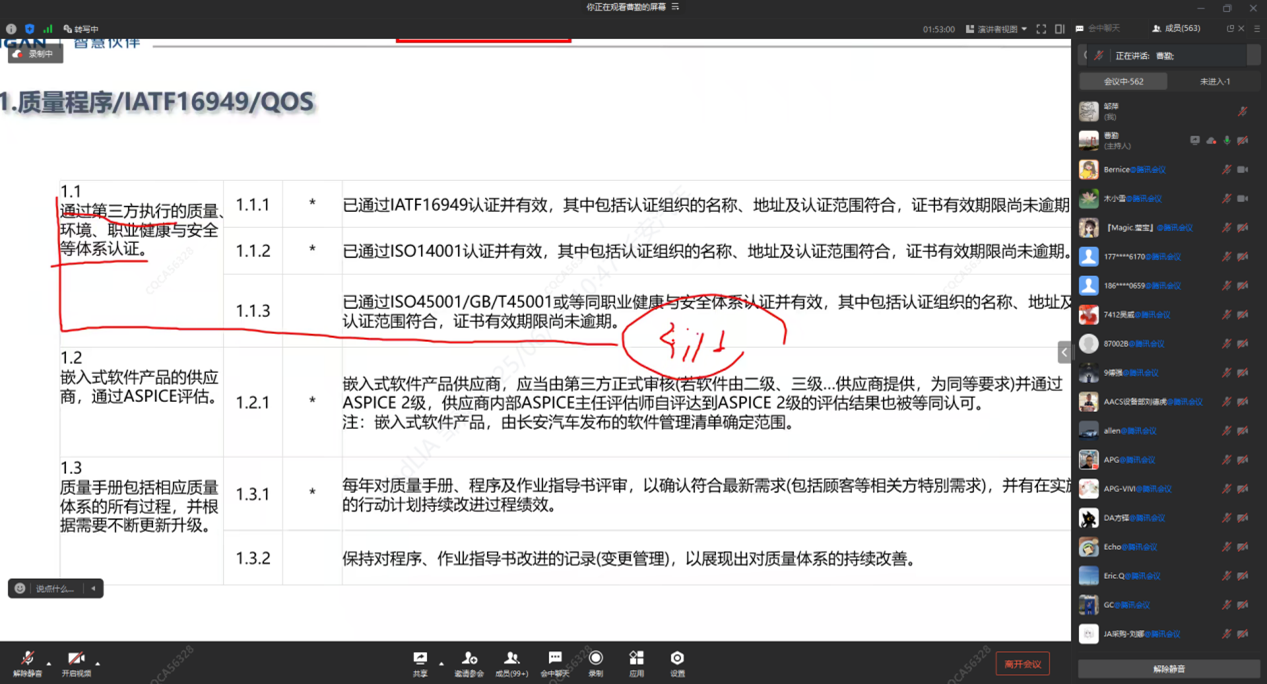The height and width of the screenshot is (684, 1267).
Task: Open 会中聊天 chat from bottom toolbar
Action: [554, 659]
